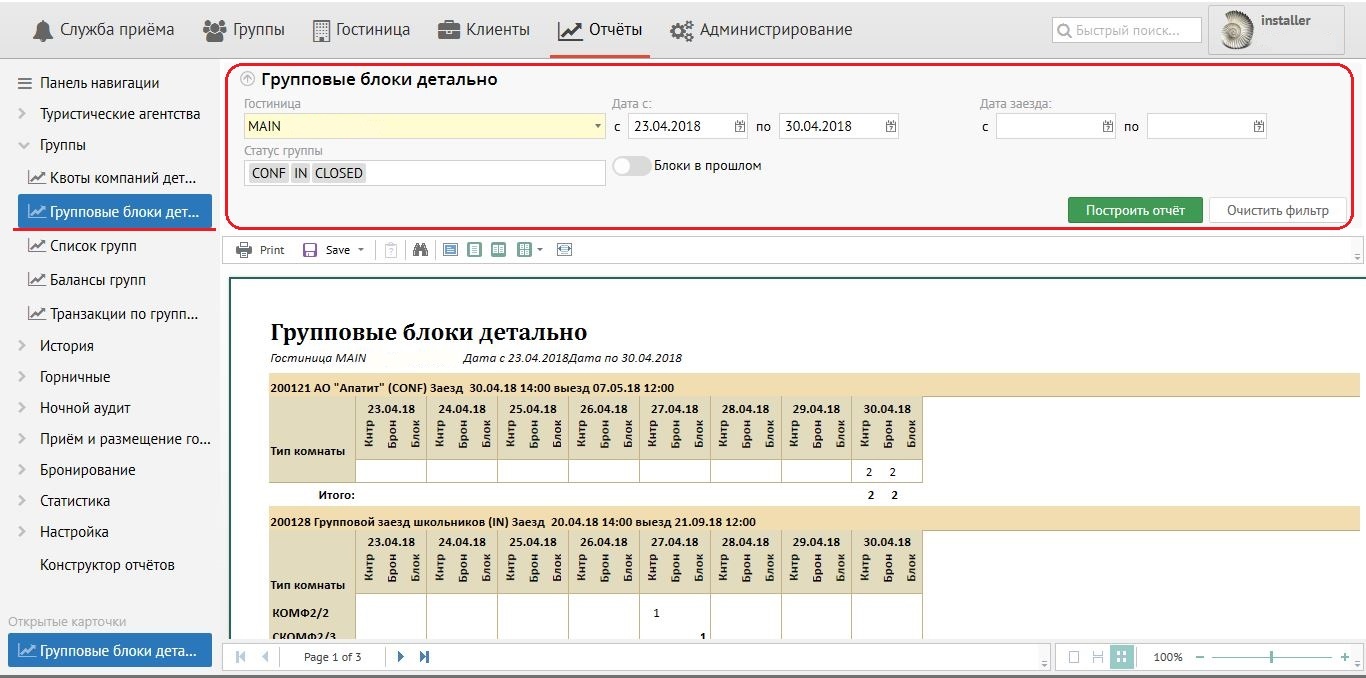Open the Гостиница MAIN dropdown

[598, 127]
